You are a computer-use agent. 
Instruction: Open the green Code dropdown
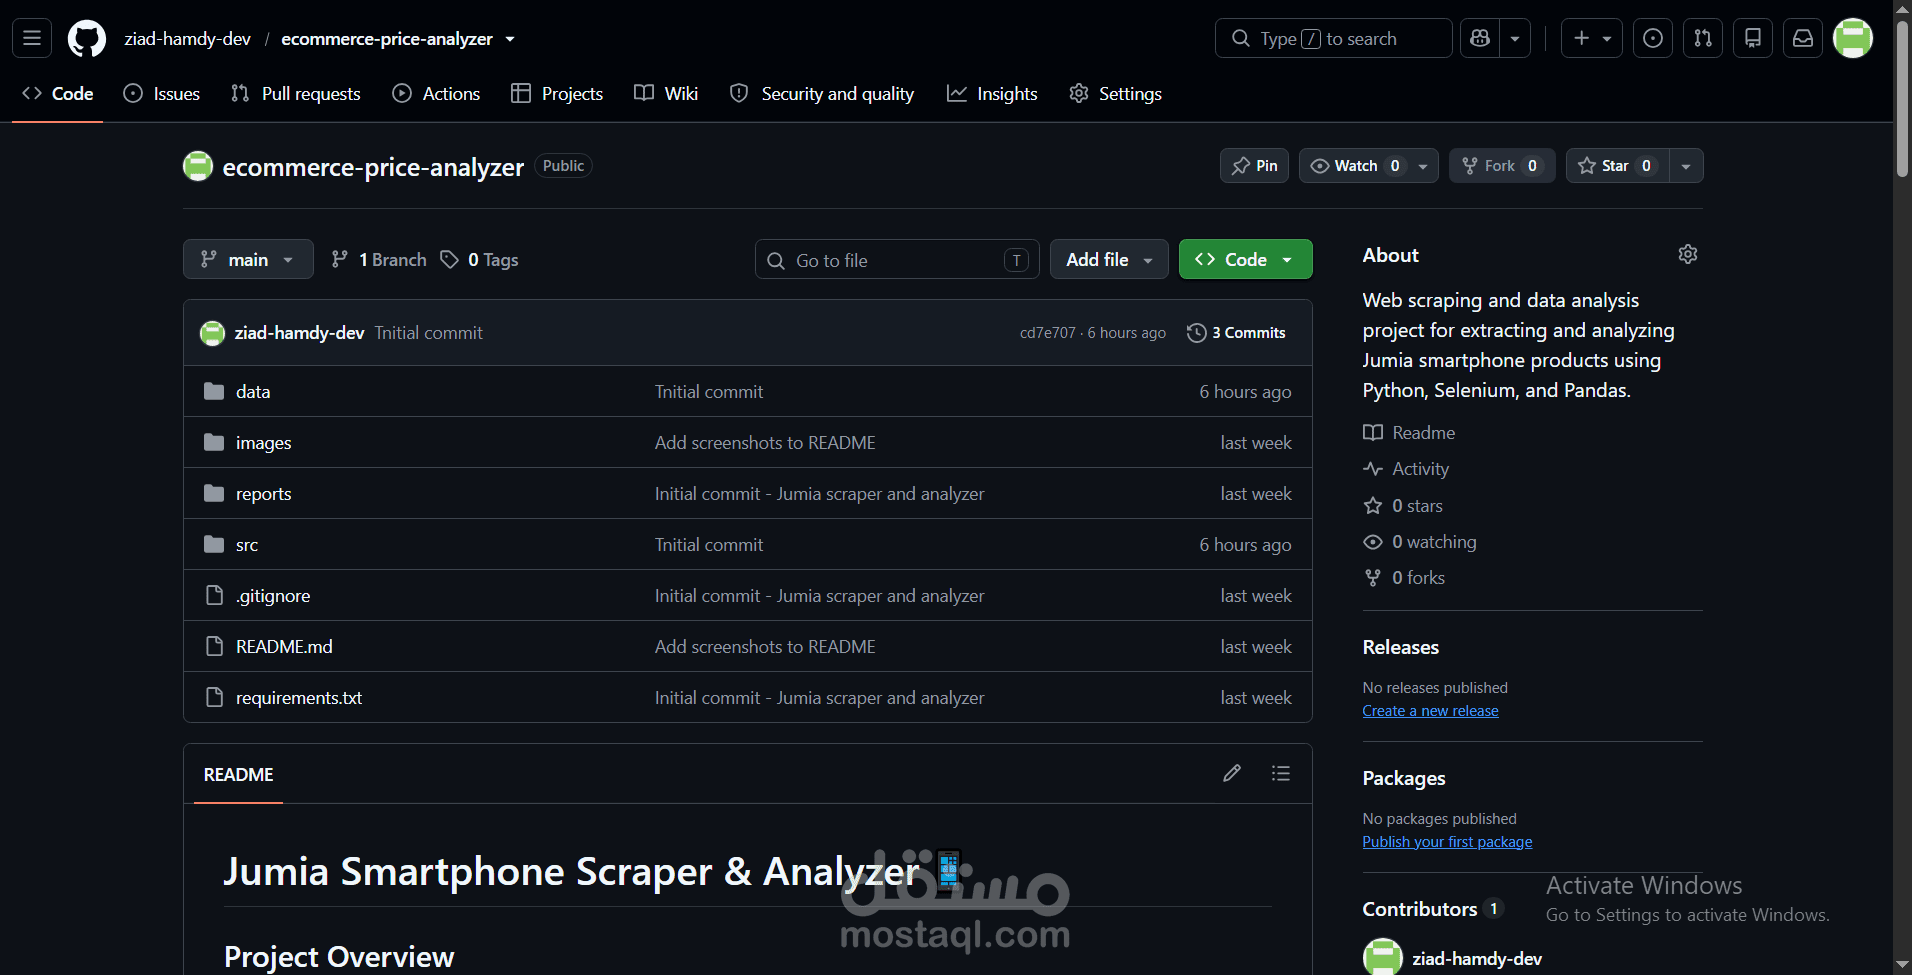pos(1245,260)
